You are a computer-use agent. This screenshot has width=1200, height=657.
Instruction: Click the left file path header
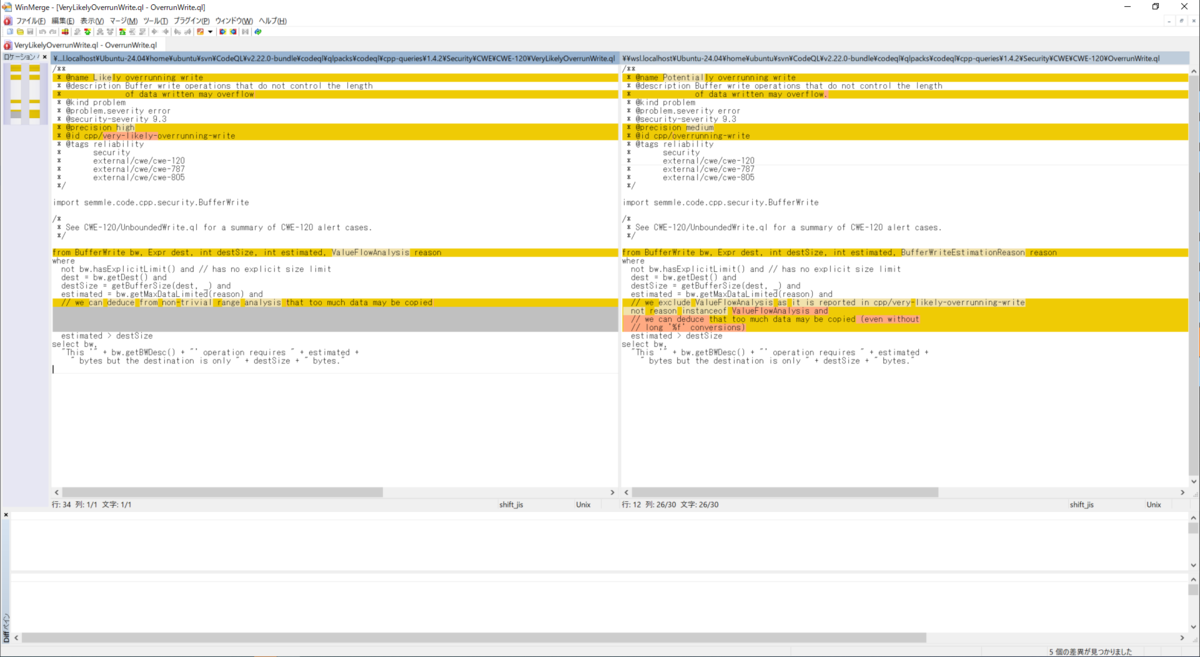pos(334,58)
